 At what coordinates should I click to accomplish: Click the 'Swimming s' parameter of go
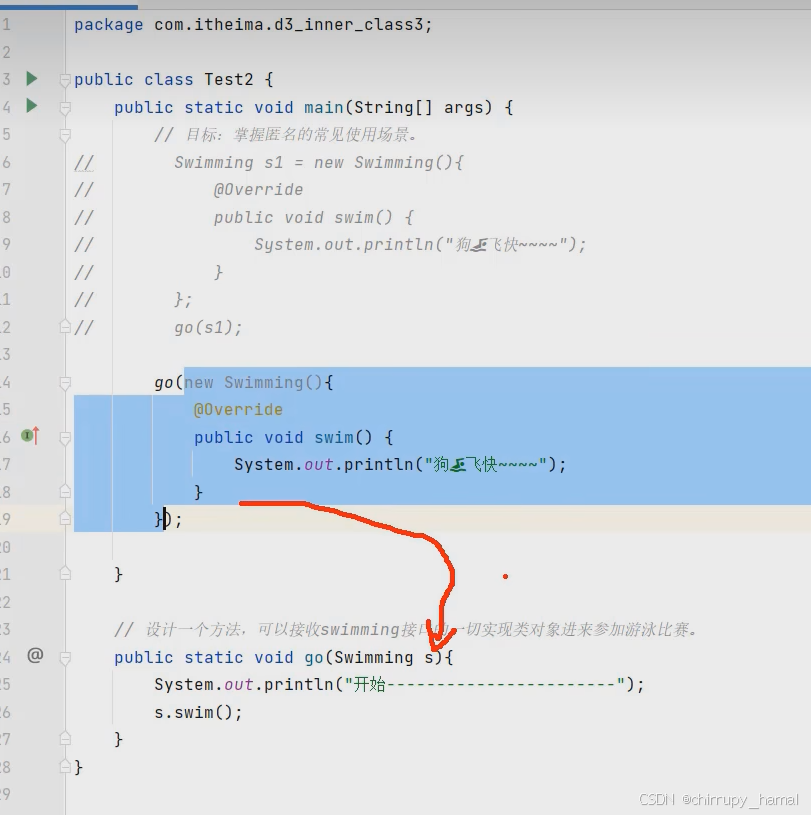point(384,658)
